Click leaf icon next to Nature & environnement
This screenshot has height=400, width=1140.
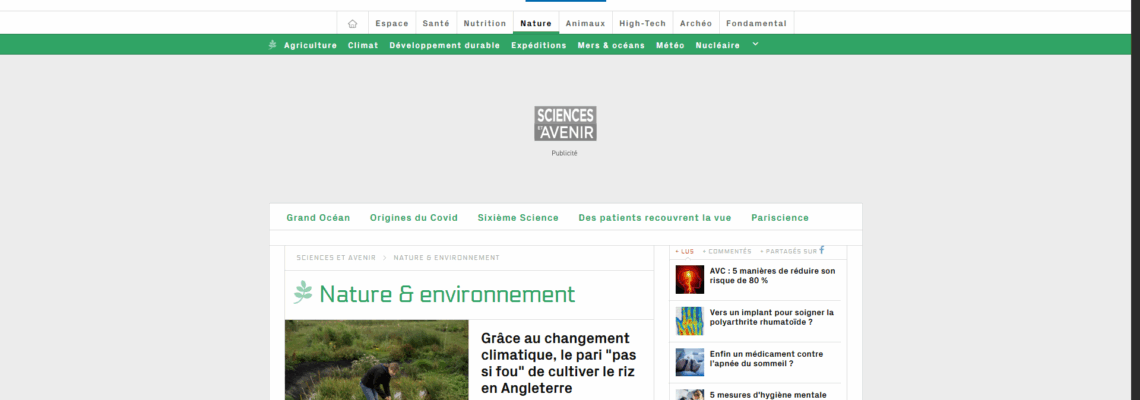click(x=303, y=293)
